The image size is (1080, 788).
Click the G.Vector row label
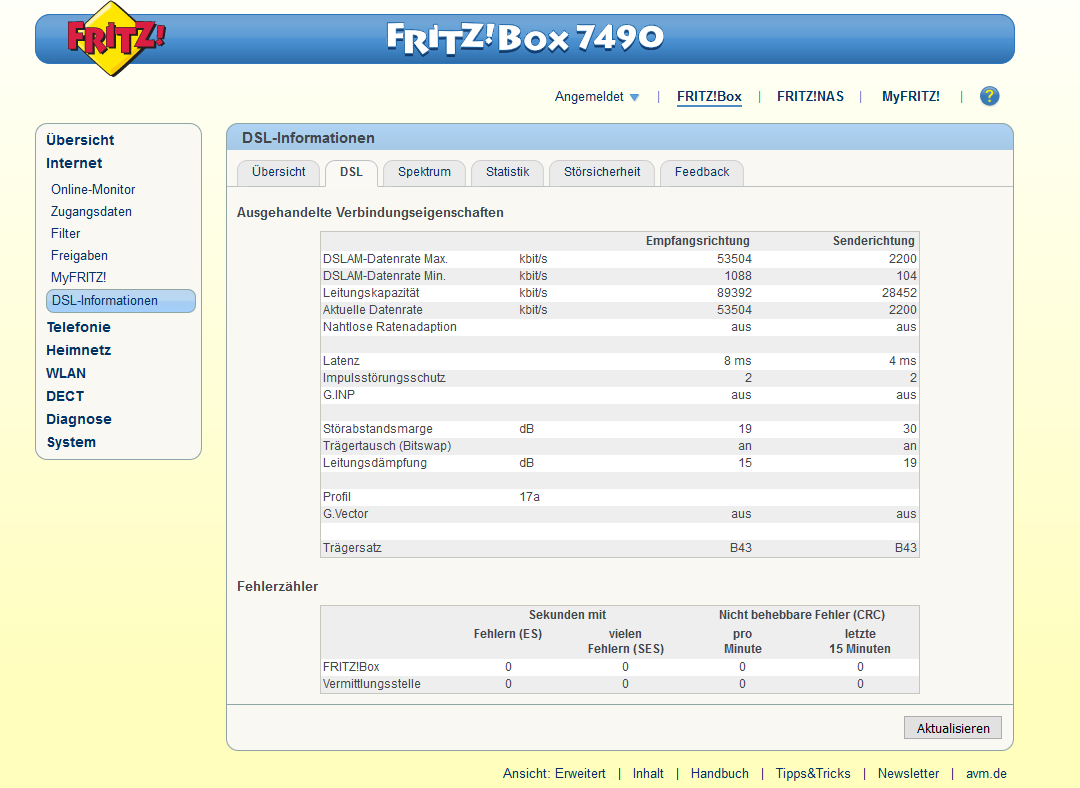pos(345,514)
